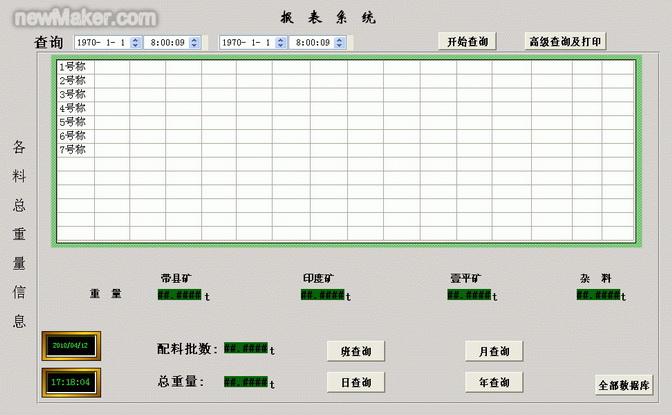Viewport: 672px width, 415px height.
Task: Run the 月查询 monthly query
Action: coord(494,351)
